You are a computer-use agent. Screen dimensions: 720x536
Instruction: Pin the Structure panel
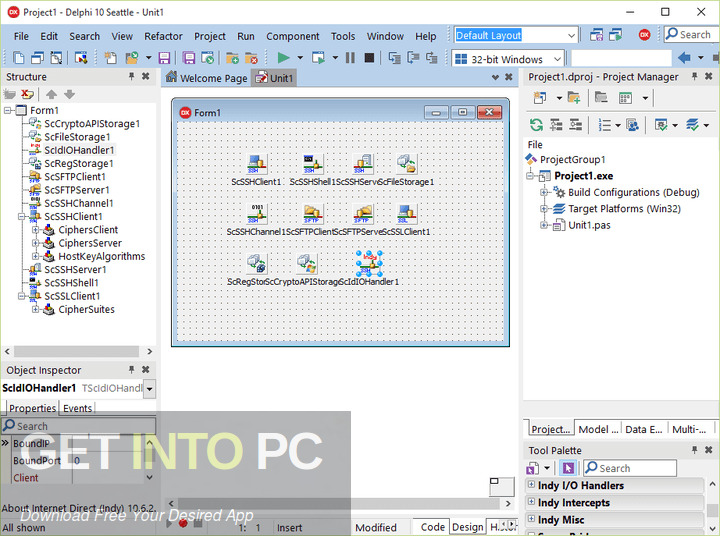pos(131,76)
